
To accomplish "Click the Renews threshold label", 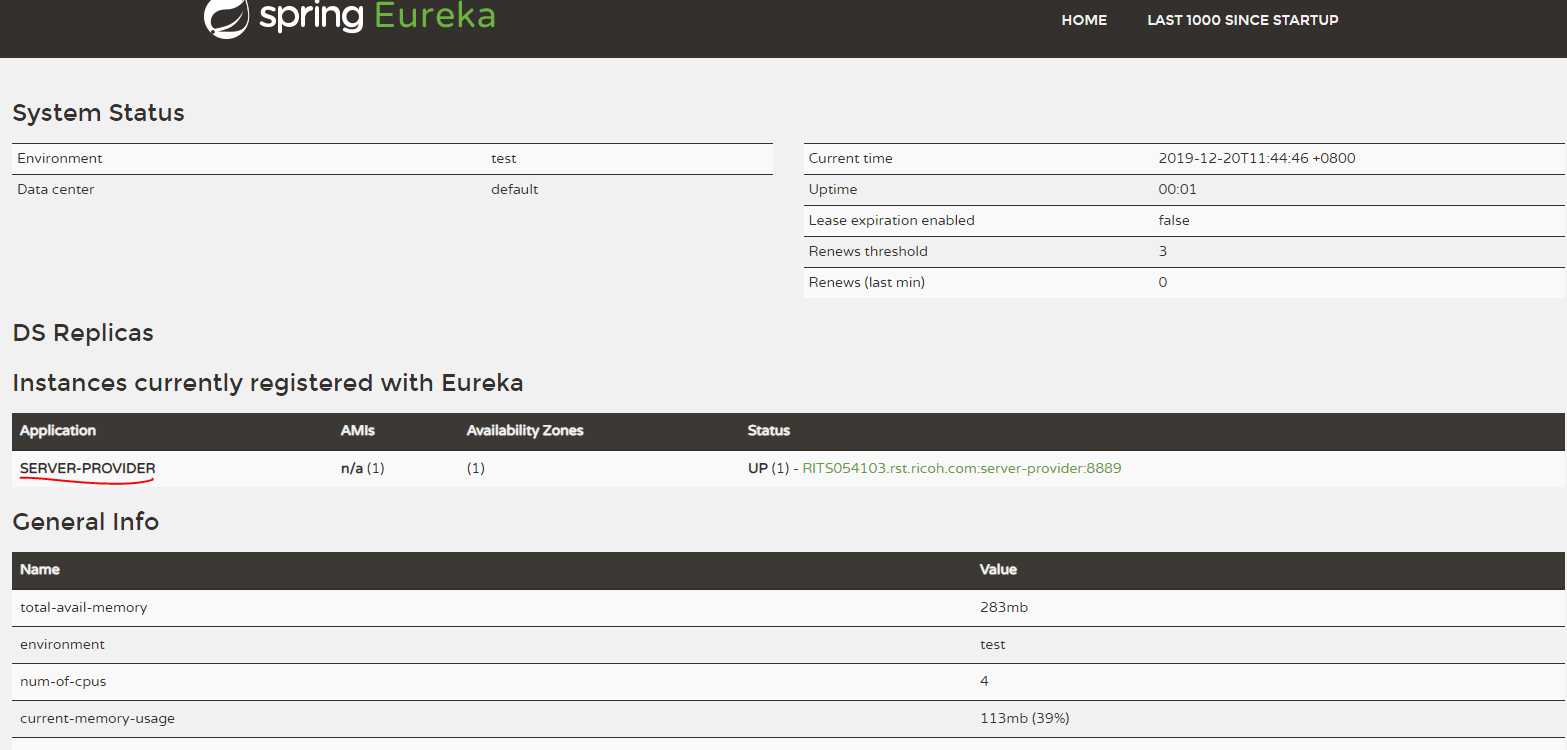I will click(x=868, y=251).
